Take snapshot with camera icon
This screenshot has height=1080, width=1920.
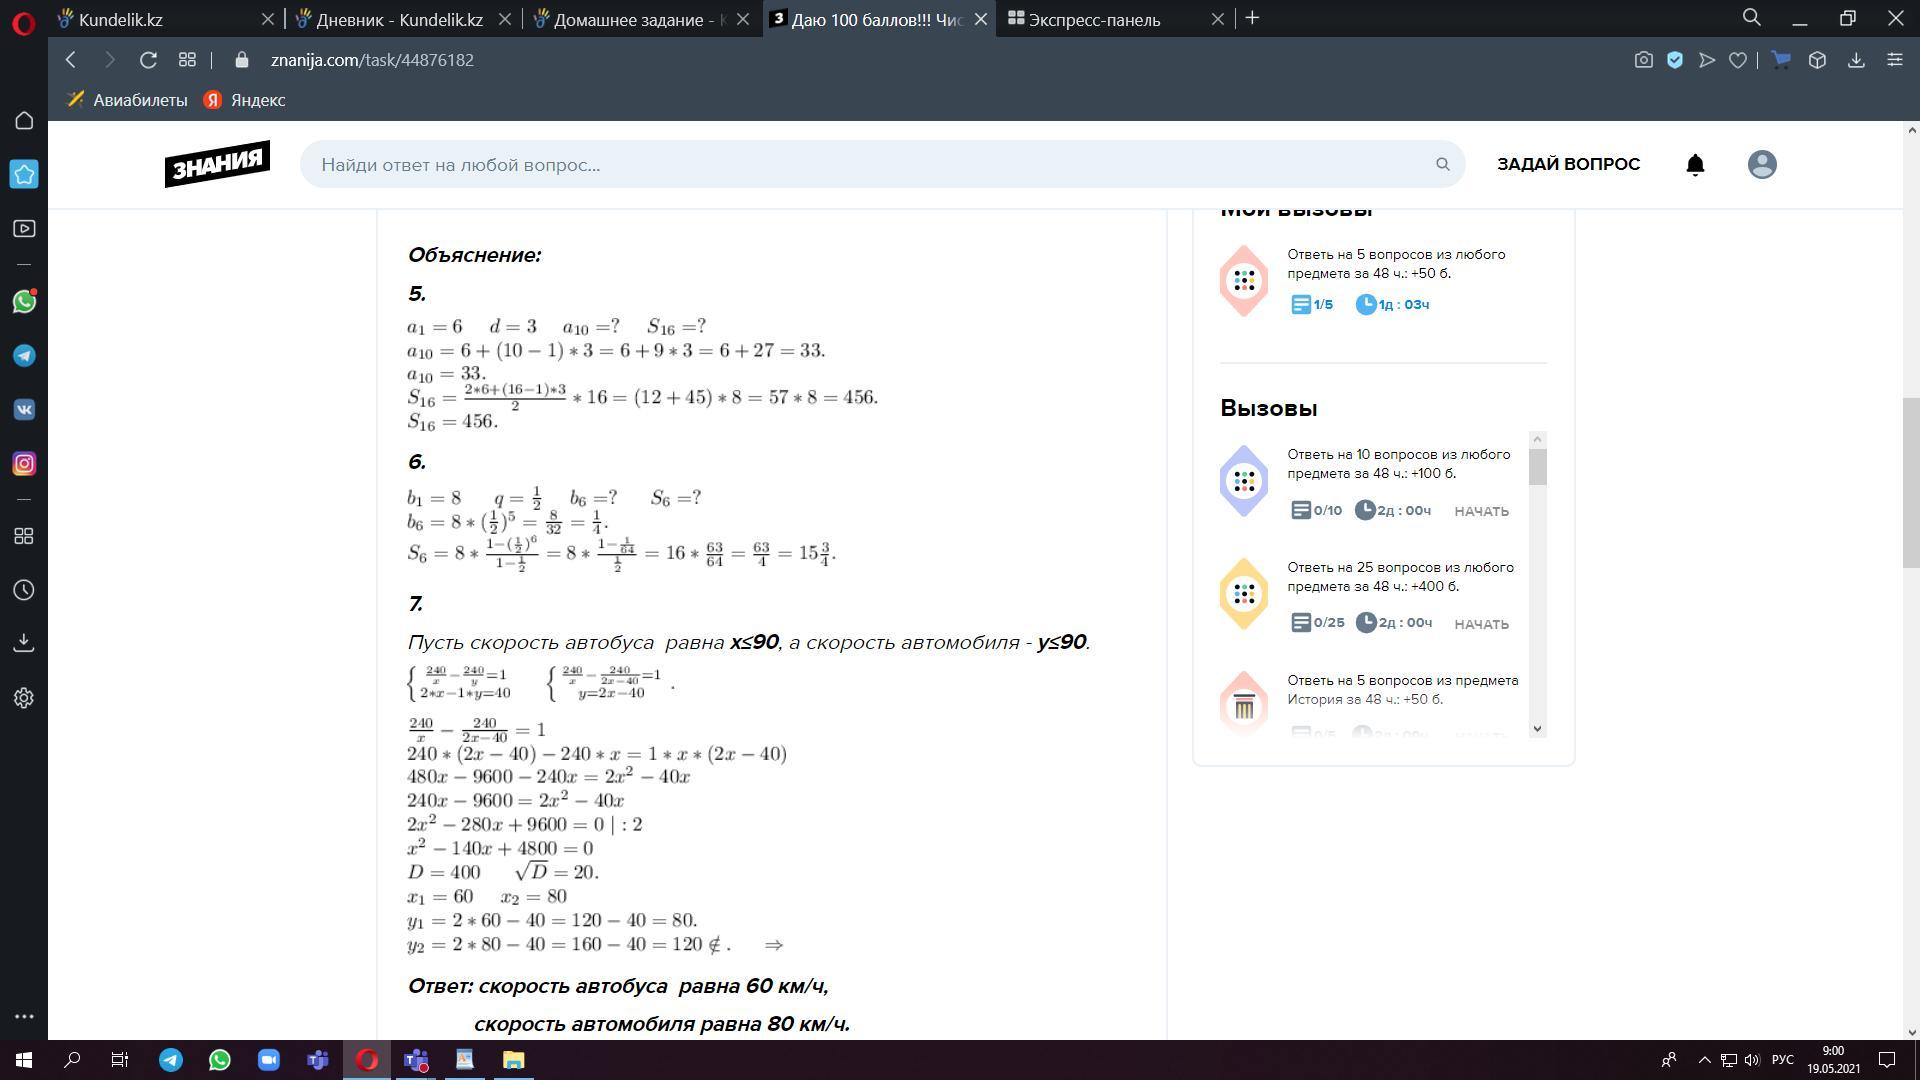coord(1643,60)
